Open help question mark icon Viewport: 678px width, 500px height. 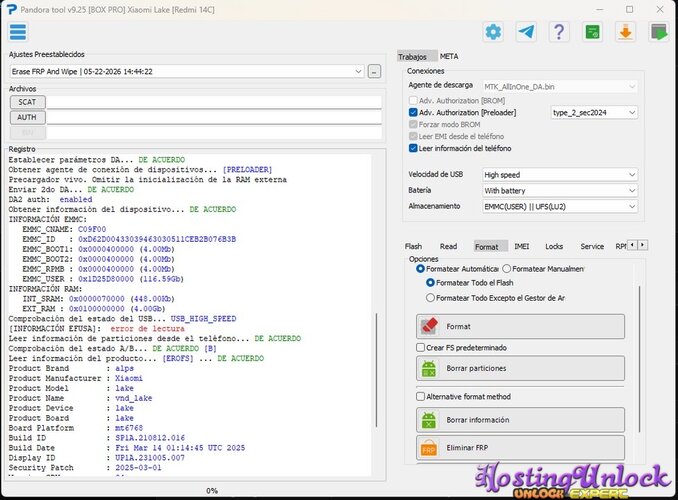[559, 32]
